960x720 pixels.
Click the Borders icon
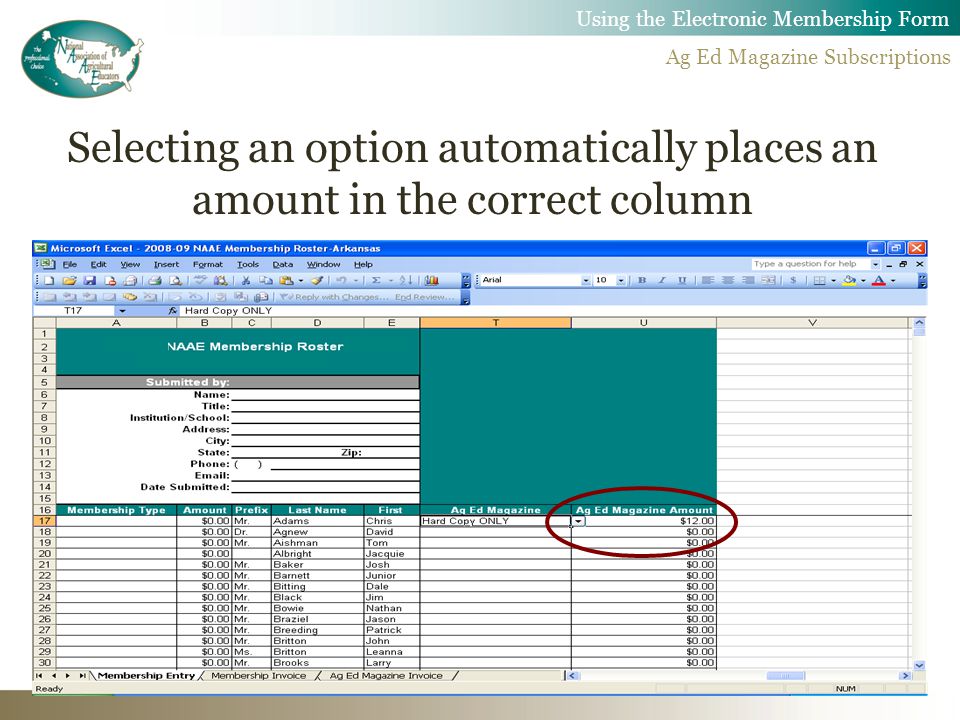pos(820,280)
